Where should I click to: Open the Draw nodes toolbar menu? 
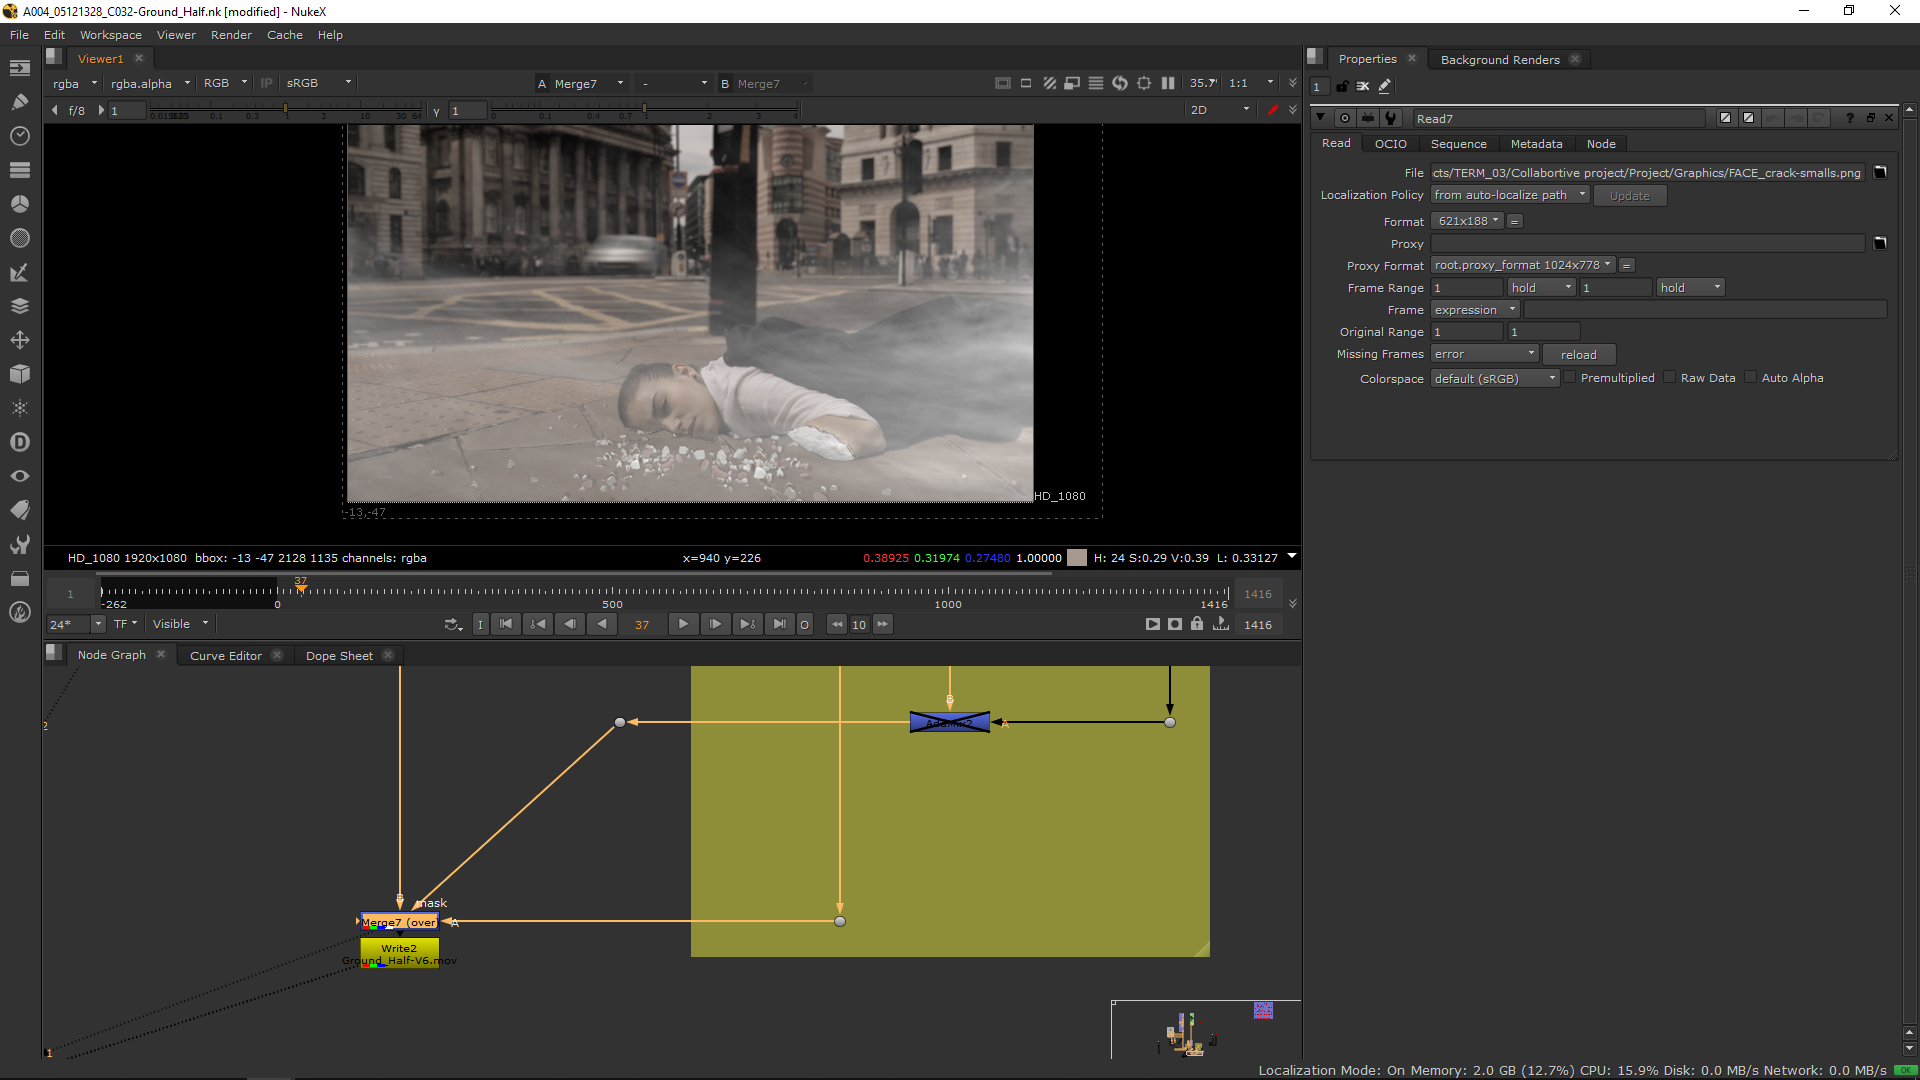tap(19, 102)
